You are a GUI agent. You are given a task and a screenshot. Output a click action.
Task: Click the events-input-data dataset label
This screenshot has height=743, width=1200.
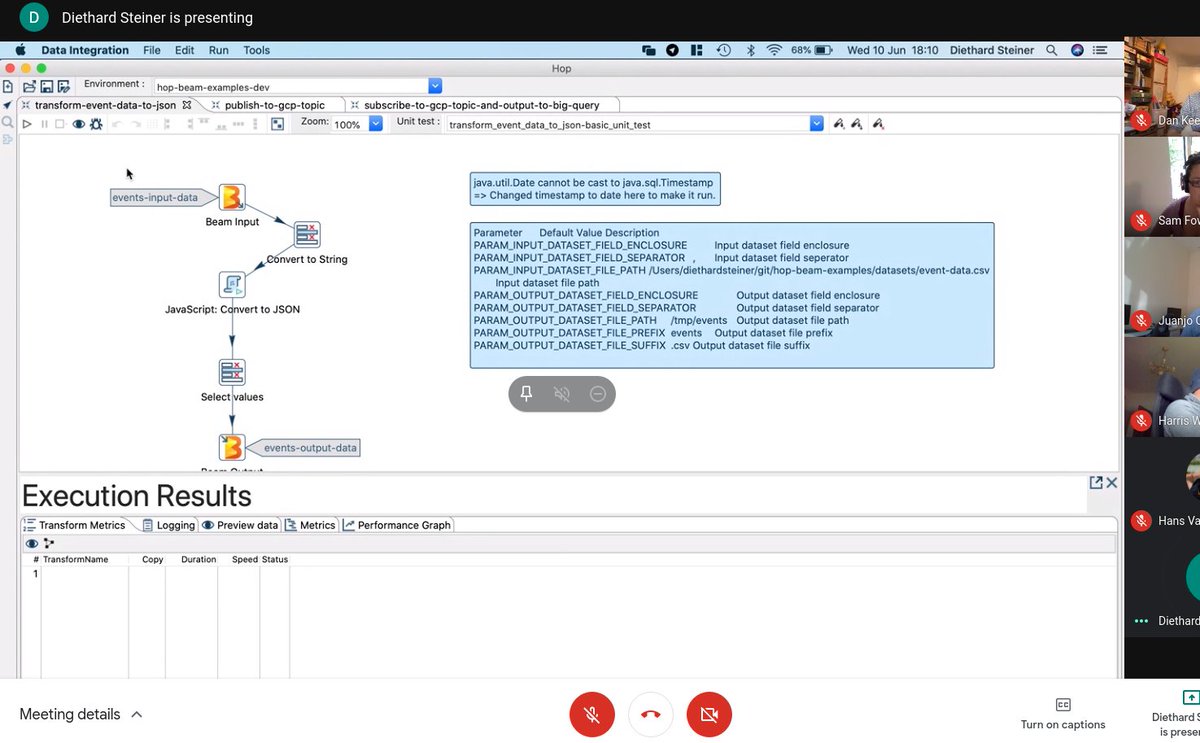(x=163, y=197)
